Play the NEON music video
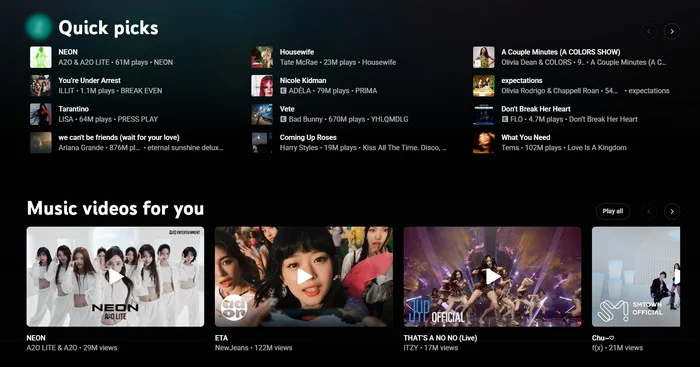 point(115,277)
